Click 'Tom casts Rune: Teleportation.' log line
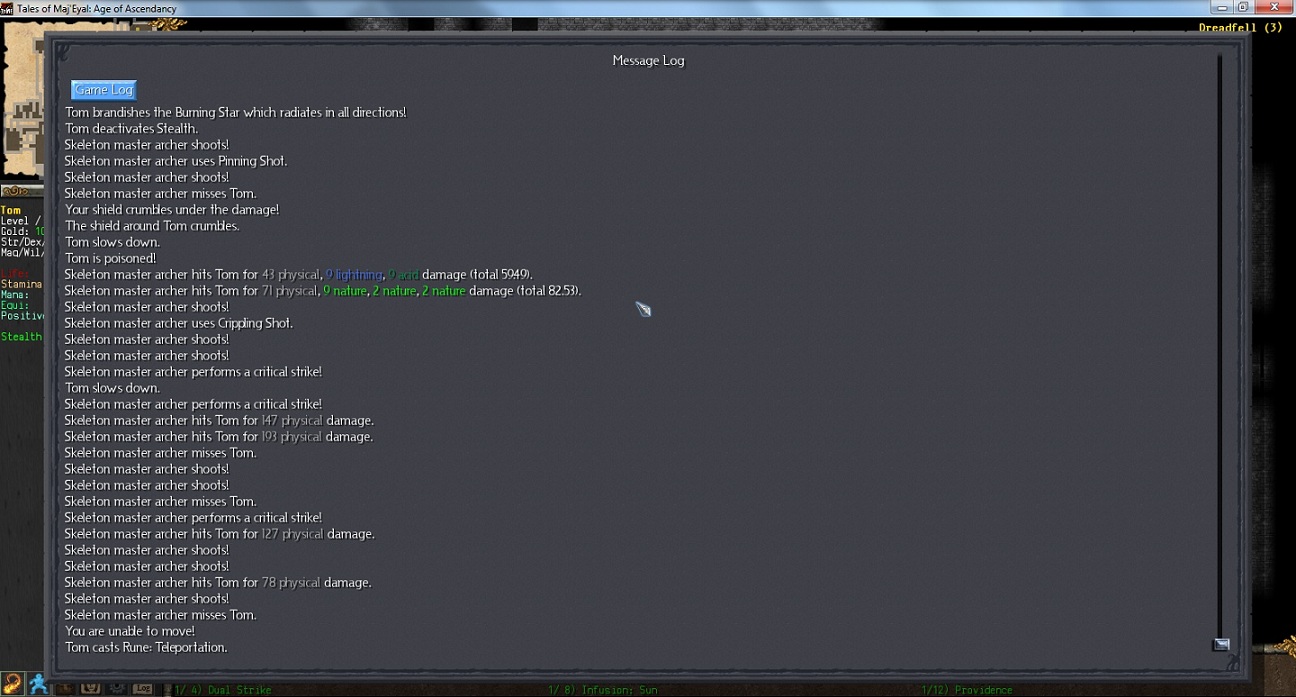 [x=146, y=647]
